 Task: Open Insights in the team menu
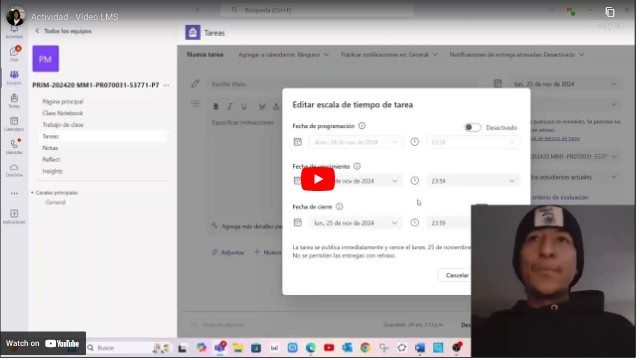(52, 171)
